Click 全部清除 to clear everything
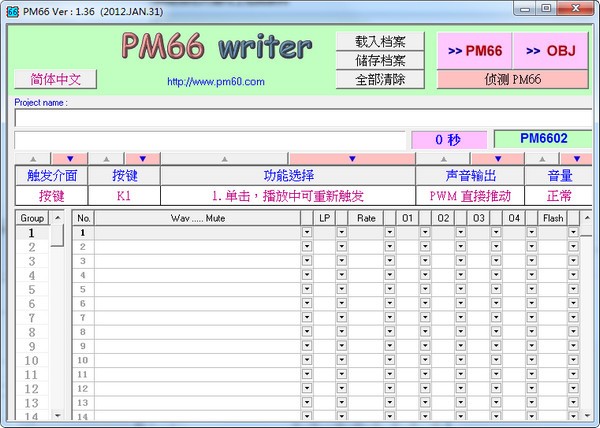Screen dimensions: 600x428 click(380, 79)
